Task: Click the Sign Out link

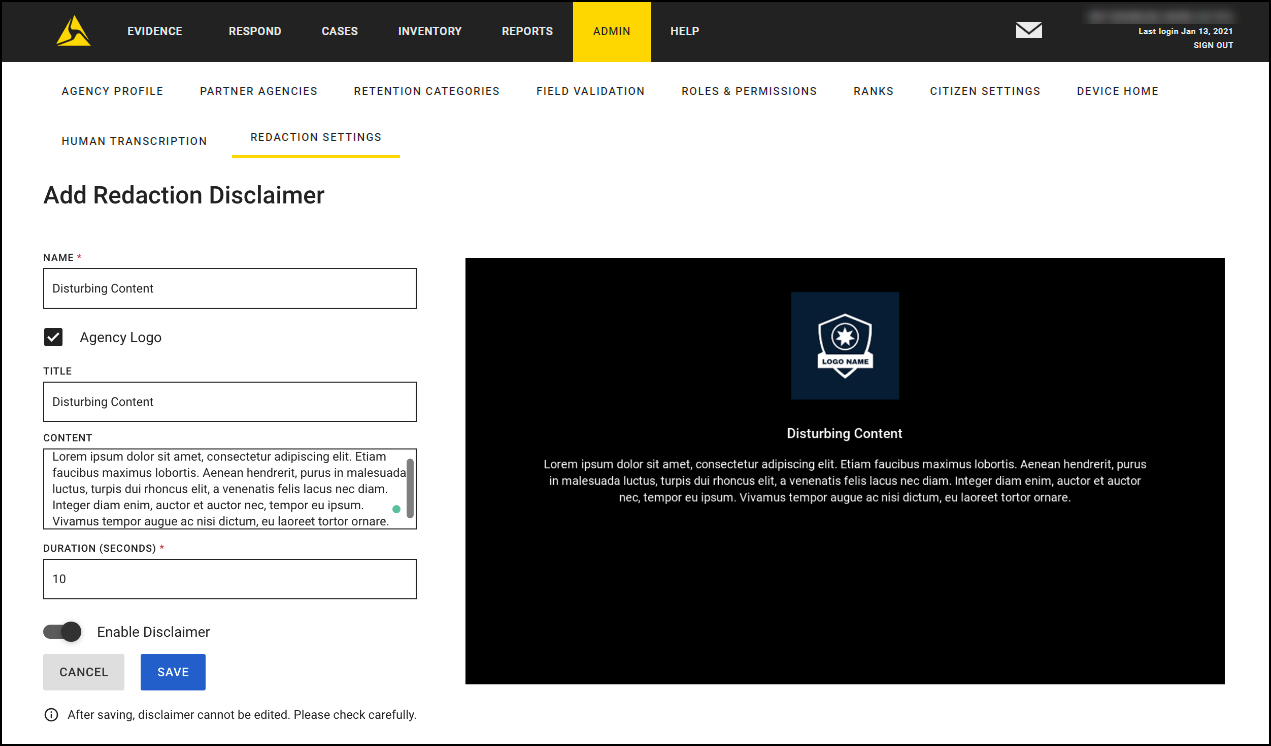Action: click(1212, 45)
